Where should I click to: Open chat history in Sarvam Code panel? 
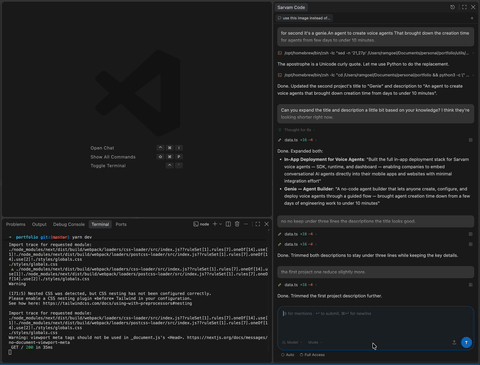click(x=452, y=7)
